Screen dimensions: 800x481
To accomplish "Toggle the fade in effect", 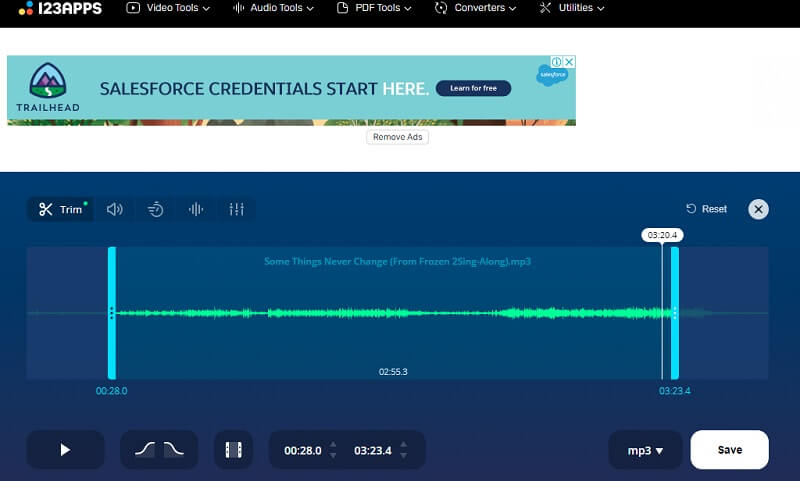I will (145, 450).
